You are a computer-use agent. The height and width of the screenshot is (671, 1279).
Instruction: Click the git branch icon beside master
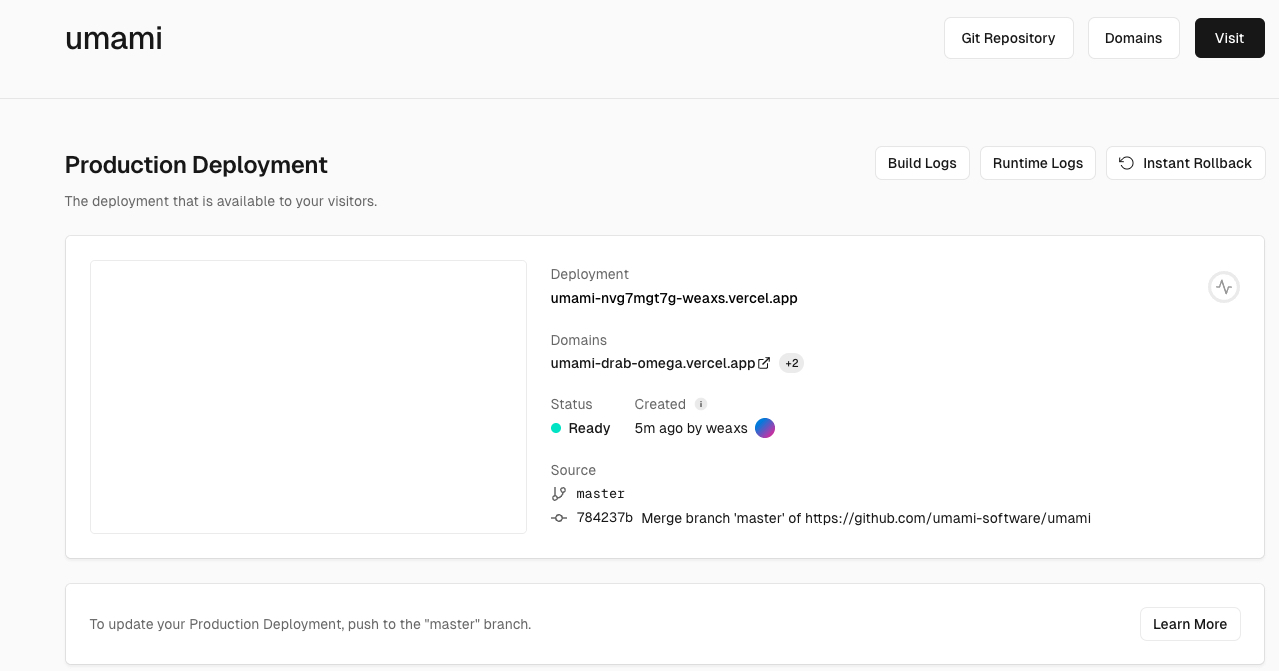[x=559, y=494]
